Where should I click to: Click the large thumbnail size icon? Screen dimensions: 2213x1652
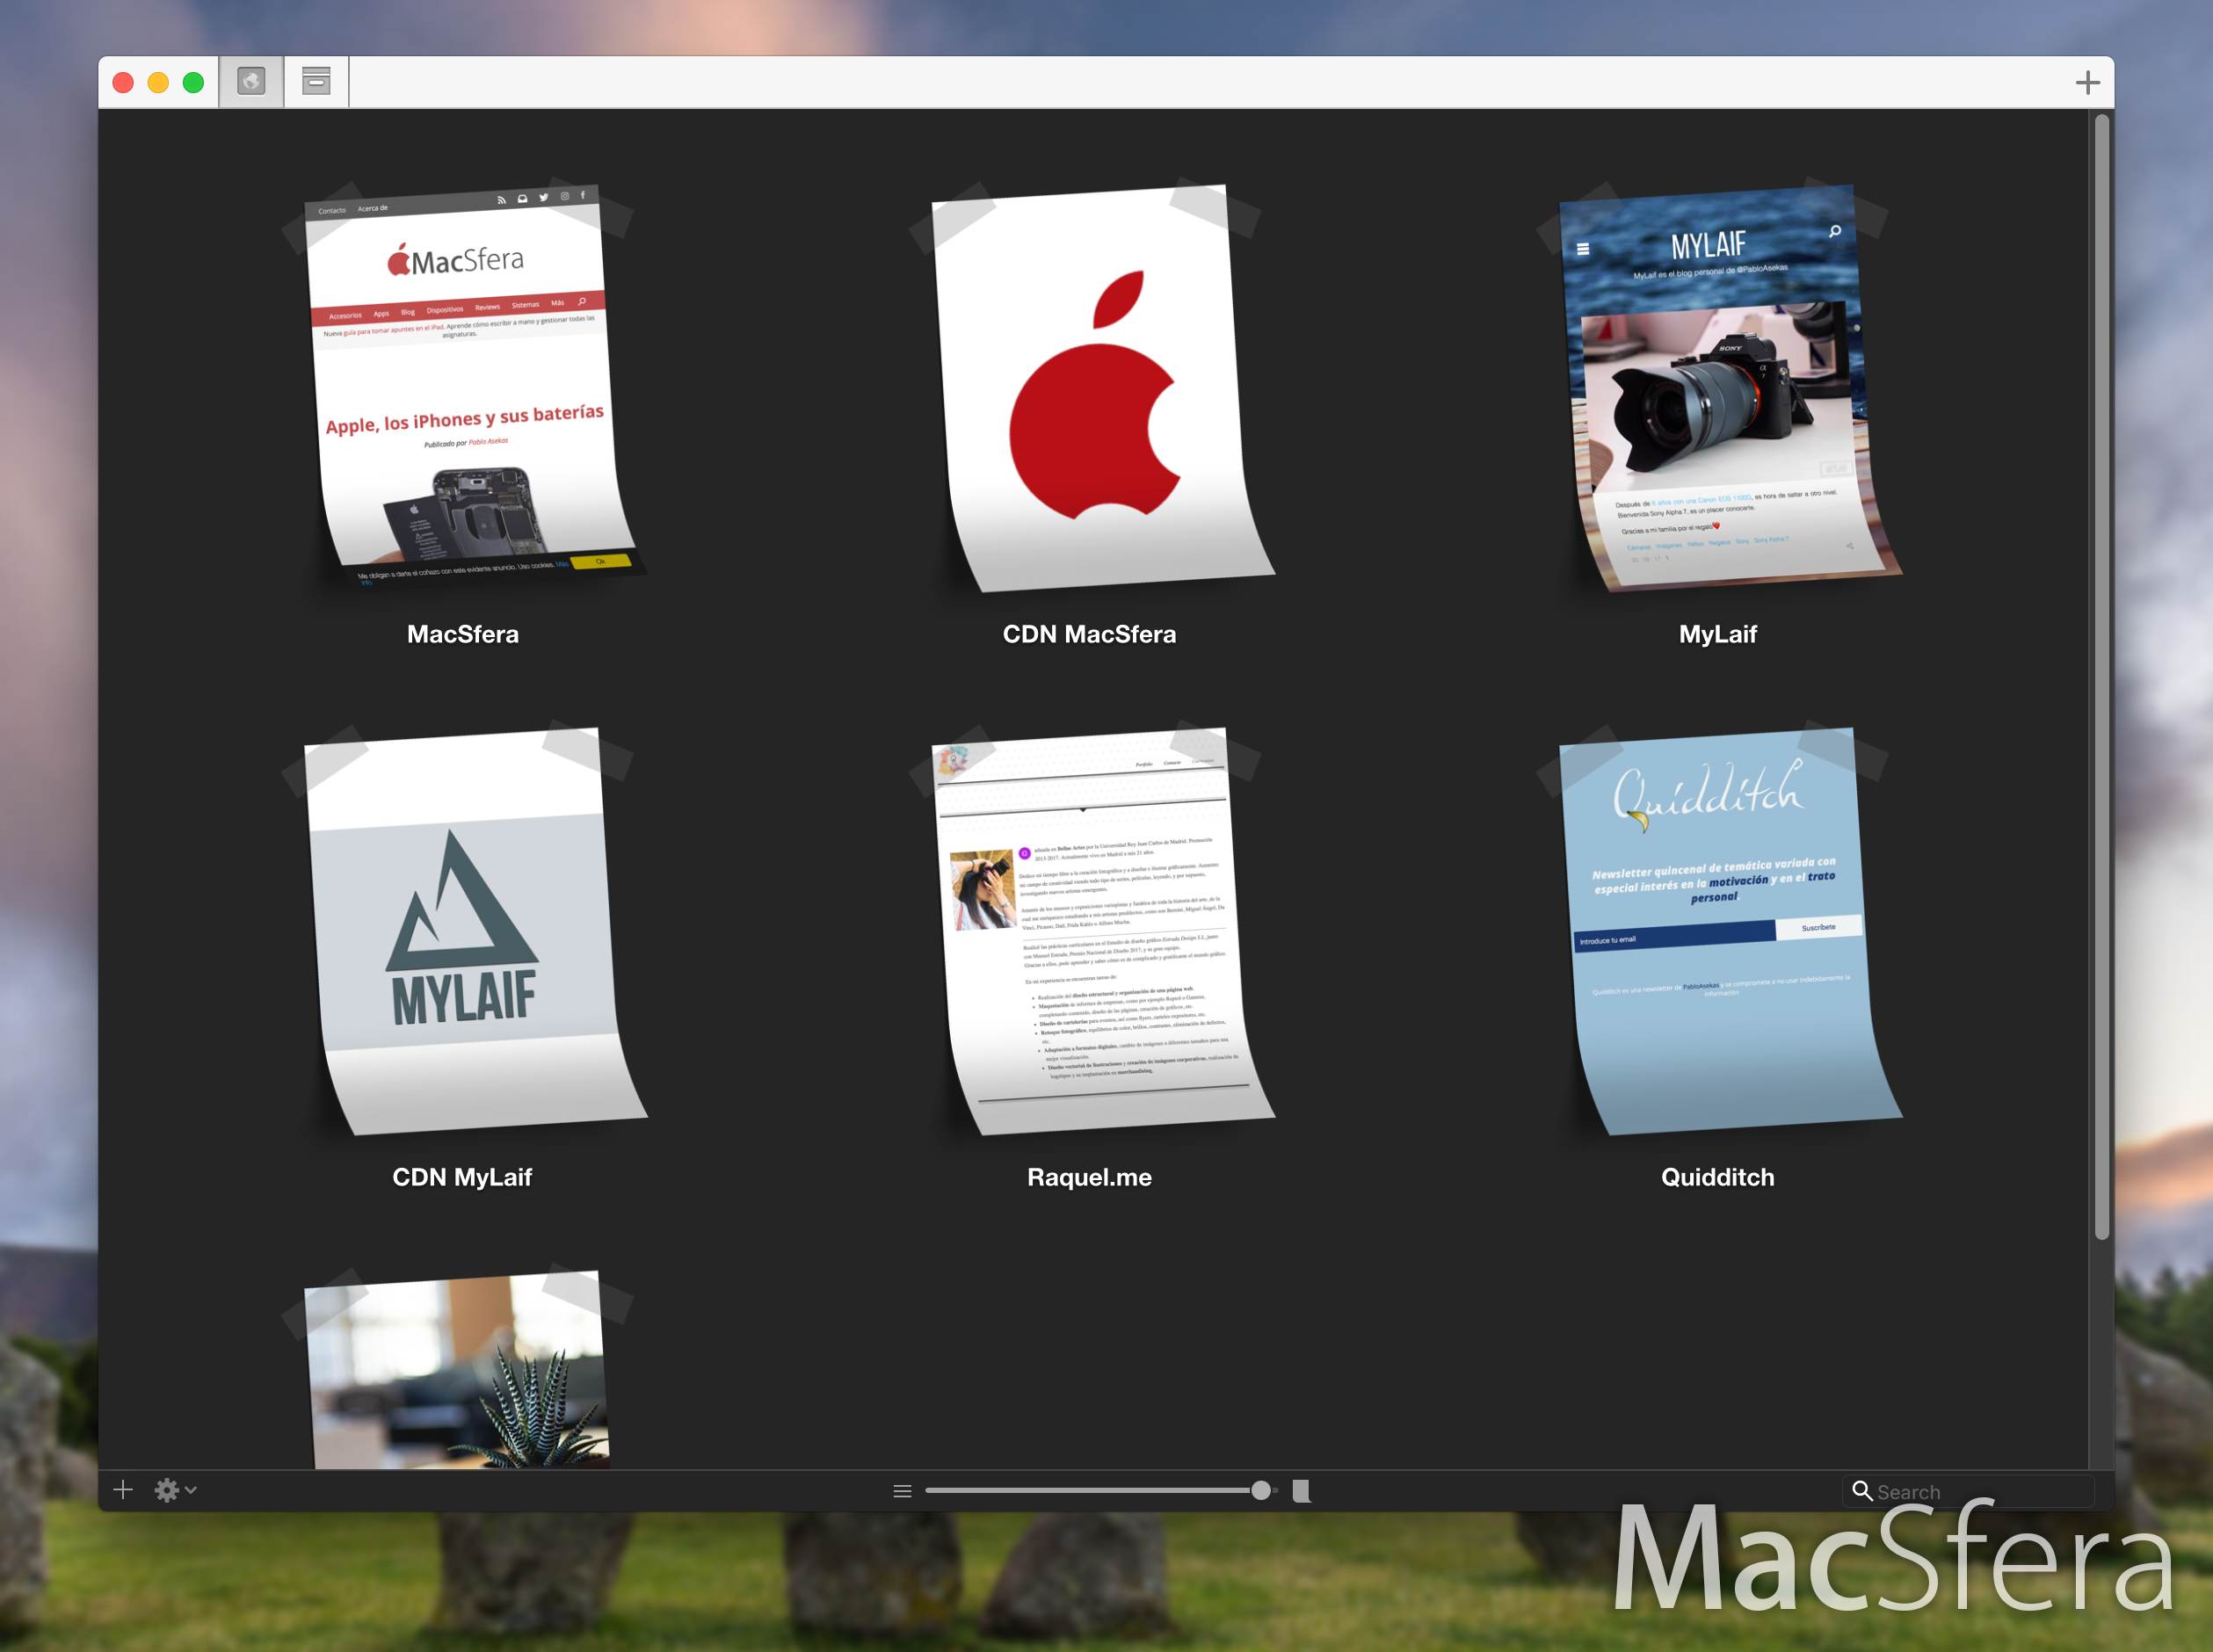[x=1301, y=1491]
